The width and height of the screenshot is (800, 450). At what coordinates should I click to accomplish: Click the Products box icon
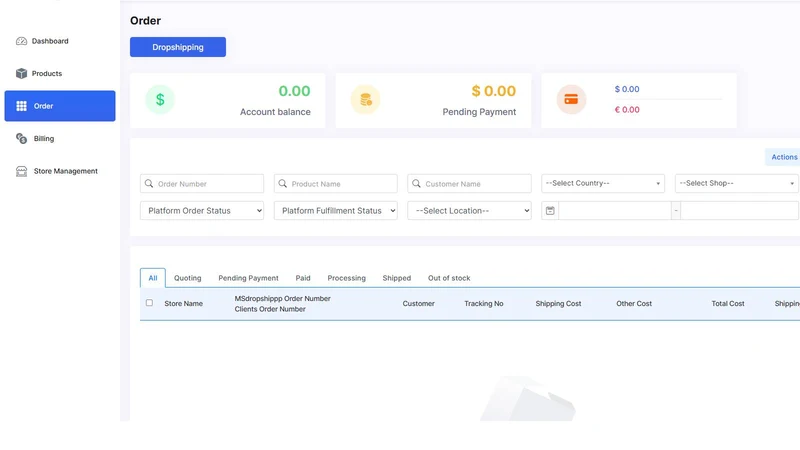[x=21, y=73]
